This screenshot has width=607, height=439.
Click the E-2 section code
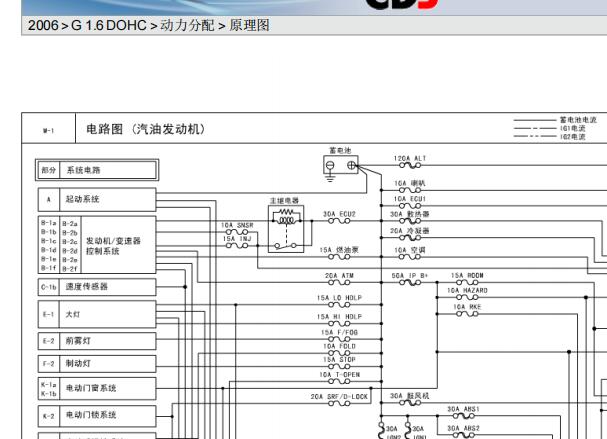click(x=48, y=341)
